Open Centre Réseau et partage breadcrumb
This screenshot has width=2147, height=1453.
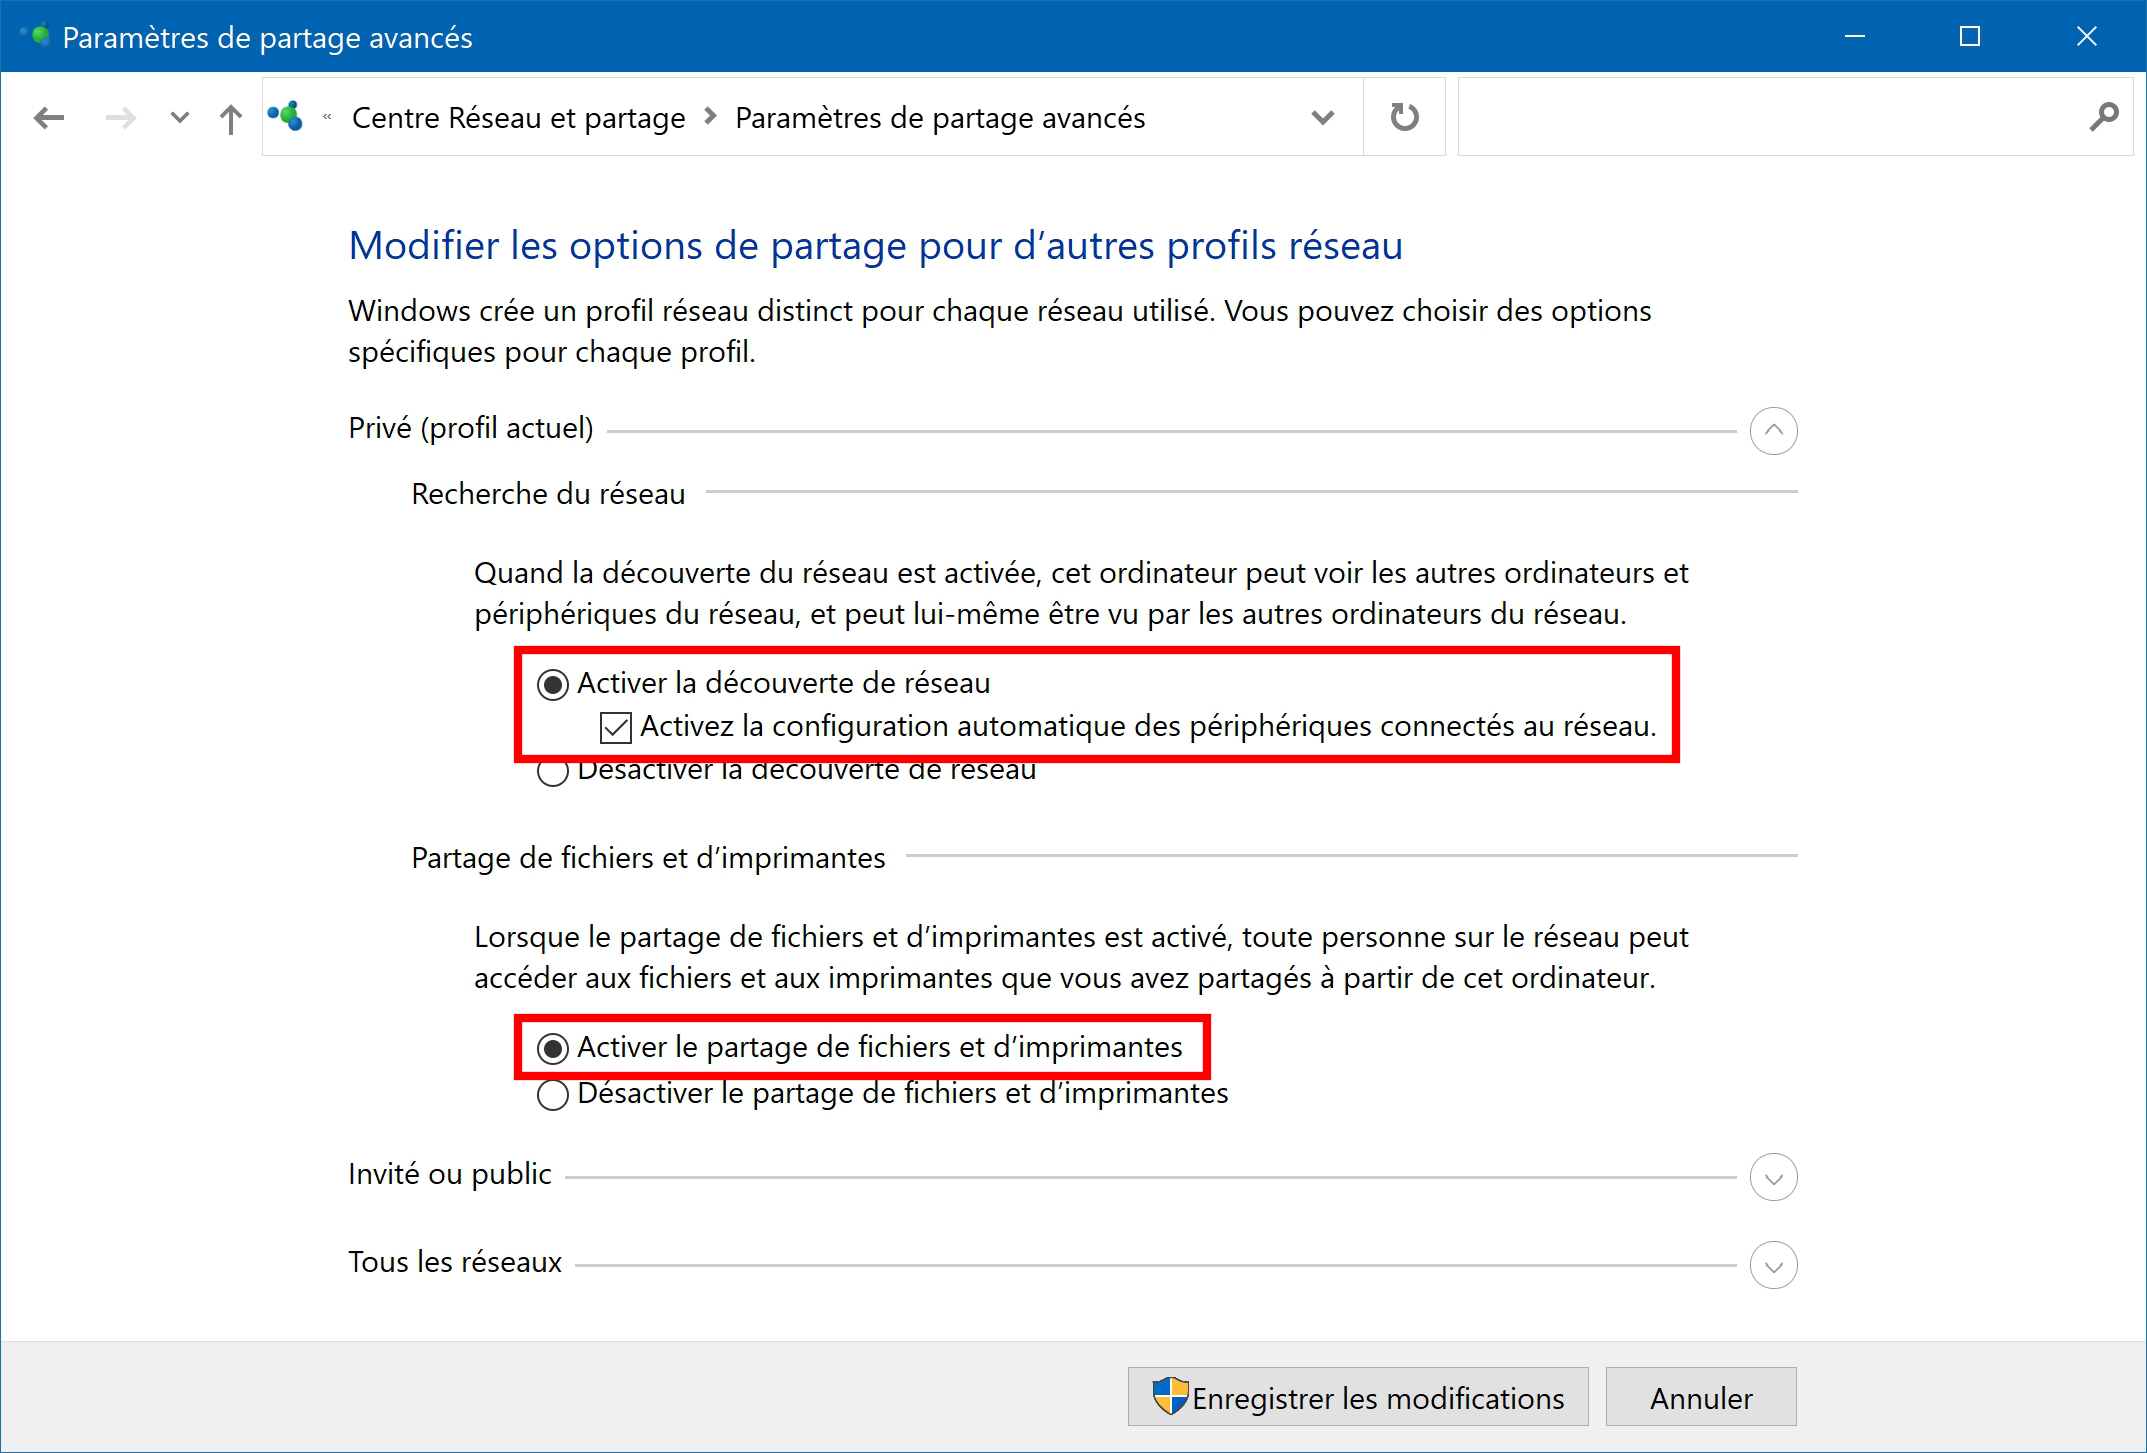(x=518, y=118)
